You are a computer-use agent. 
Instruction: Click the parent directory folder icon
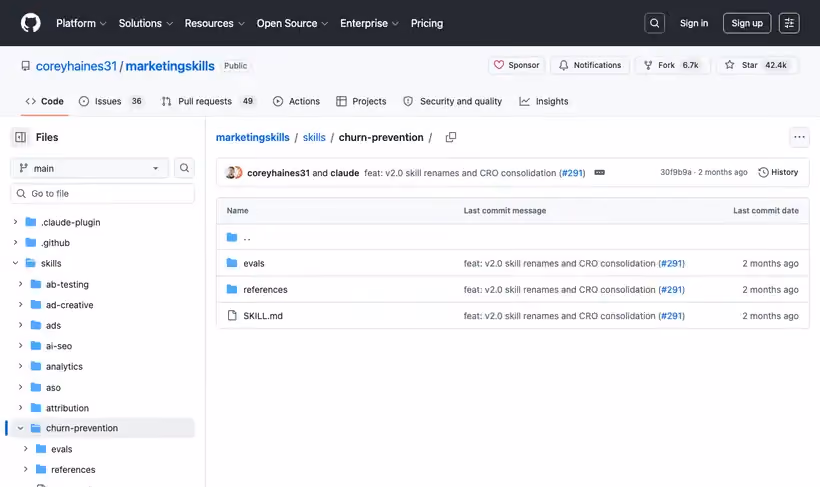(x=232, y=237)
